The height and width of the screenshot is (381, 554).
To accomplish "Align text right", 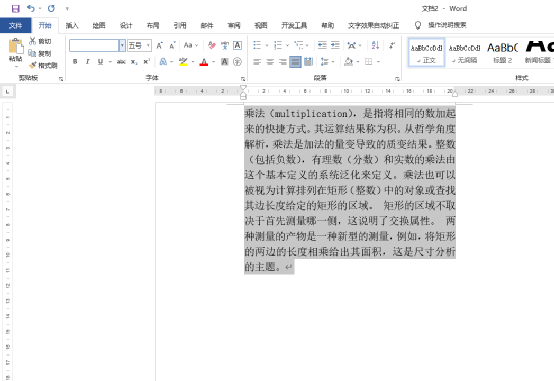I will 283,62.
